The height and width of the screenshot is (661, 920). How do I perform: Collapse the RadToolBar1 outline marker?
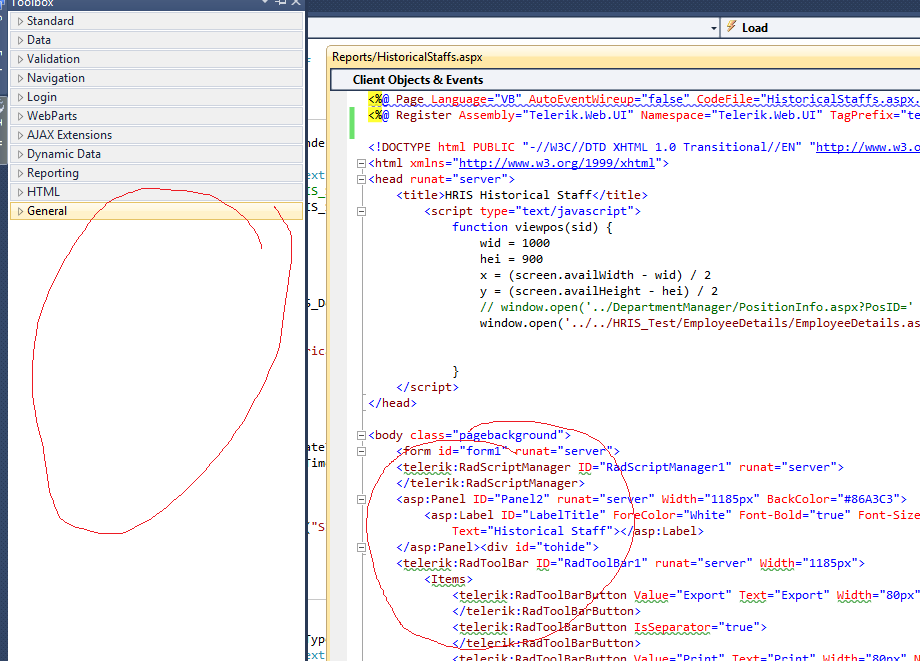pyautogui.click(x=361, y=548)
